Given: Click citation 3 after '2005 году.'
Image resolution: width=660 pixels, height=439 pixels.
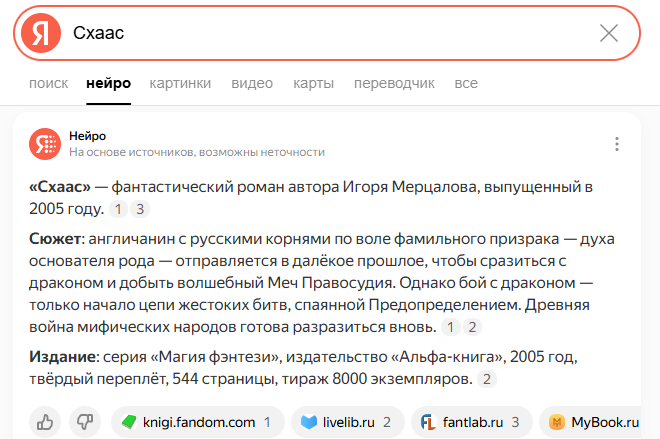Looking at the screenshot, I should click(140, 209).
